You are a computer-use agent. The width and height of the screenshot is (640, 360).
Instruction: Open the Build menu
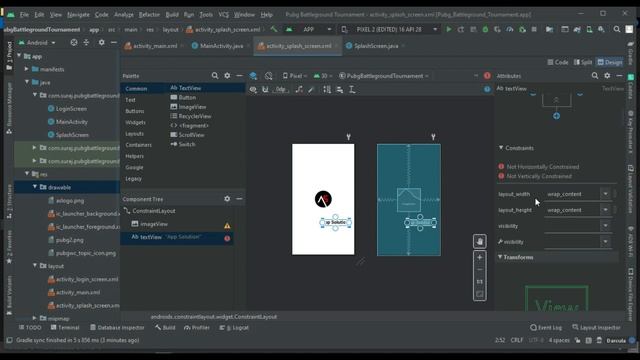coord(172,15)
